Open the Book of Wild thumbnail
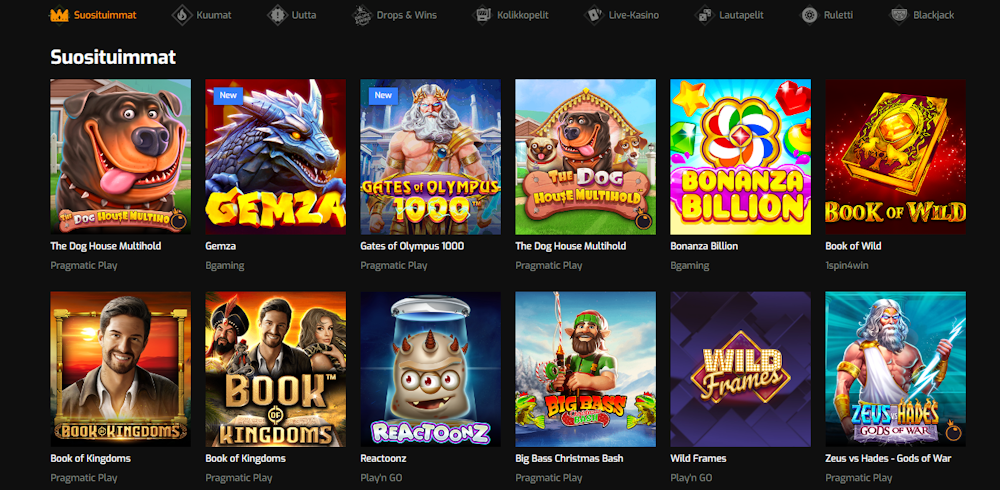 coord(895,156)
